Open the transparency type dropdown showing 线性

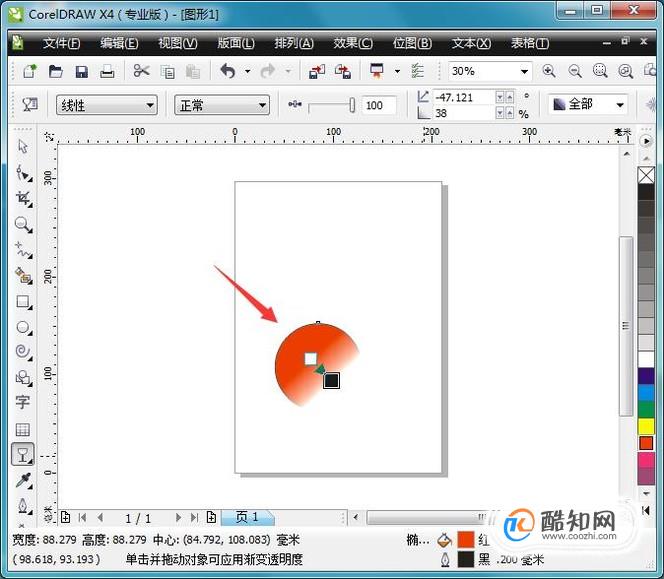107,105
